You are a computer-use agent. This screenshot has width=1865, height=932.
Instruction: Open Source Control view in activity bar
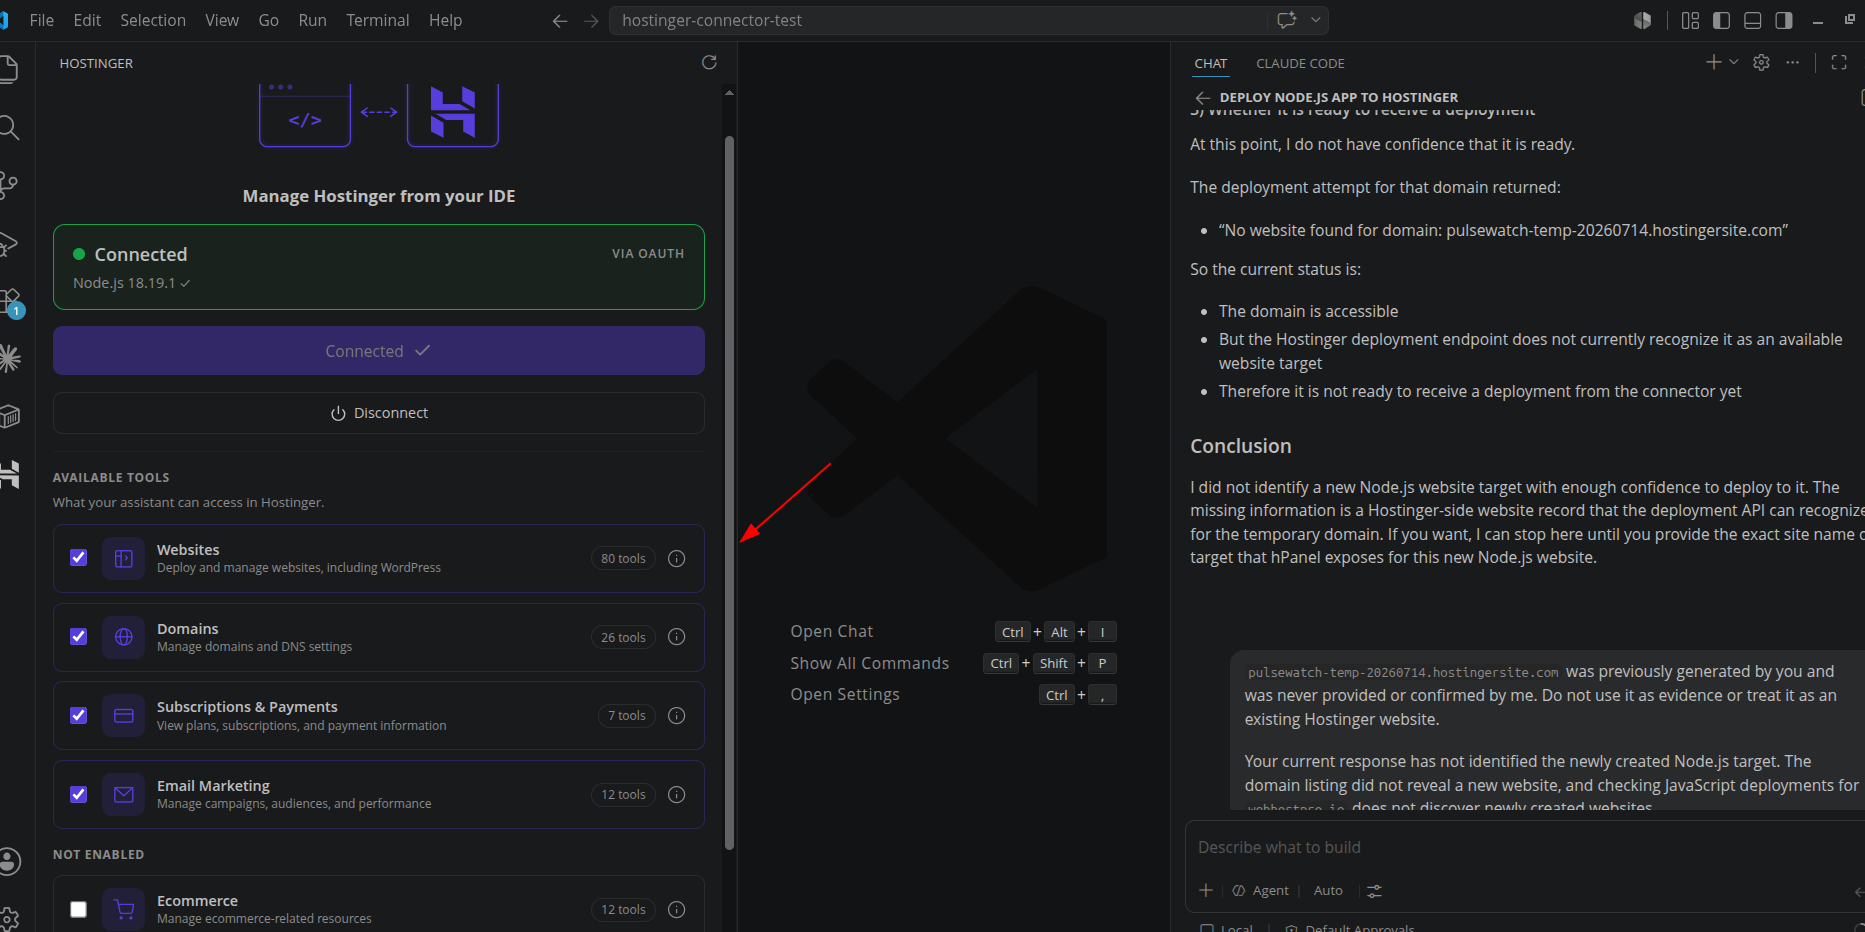click(8, 185)
